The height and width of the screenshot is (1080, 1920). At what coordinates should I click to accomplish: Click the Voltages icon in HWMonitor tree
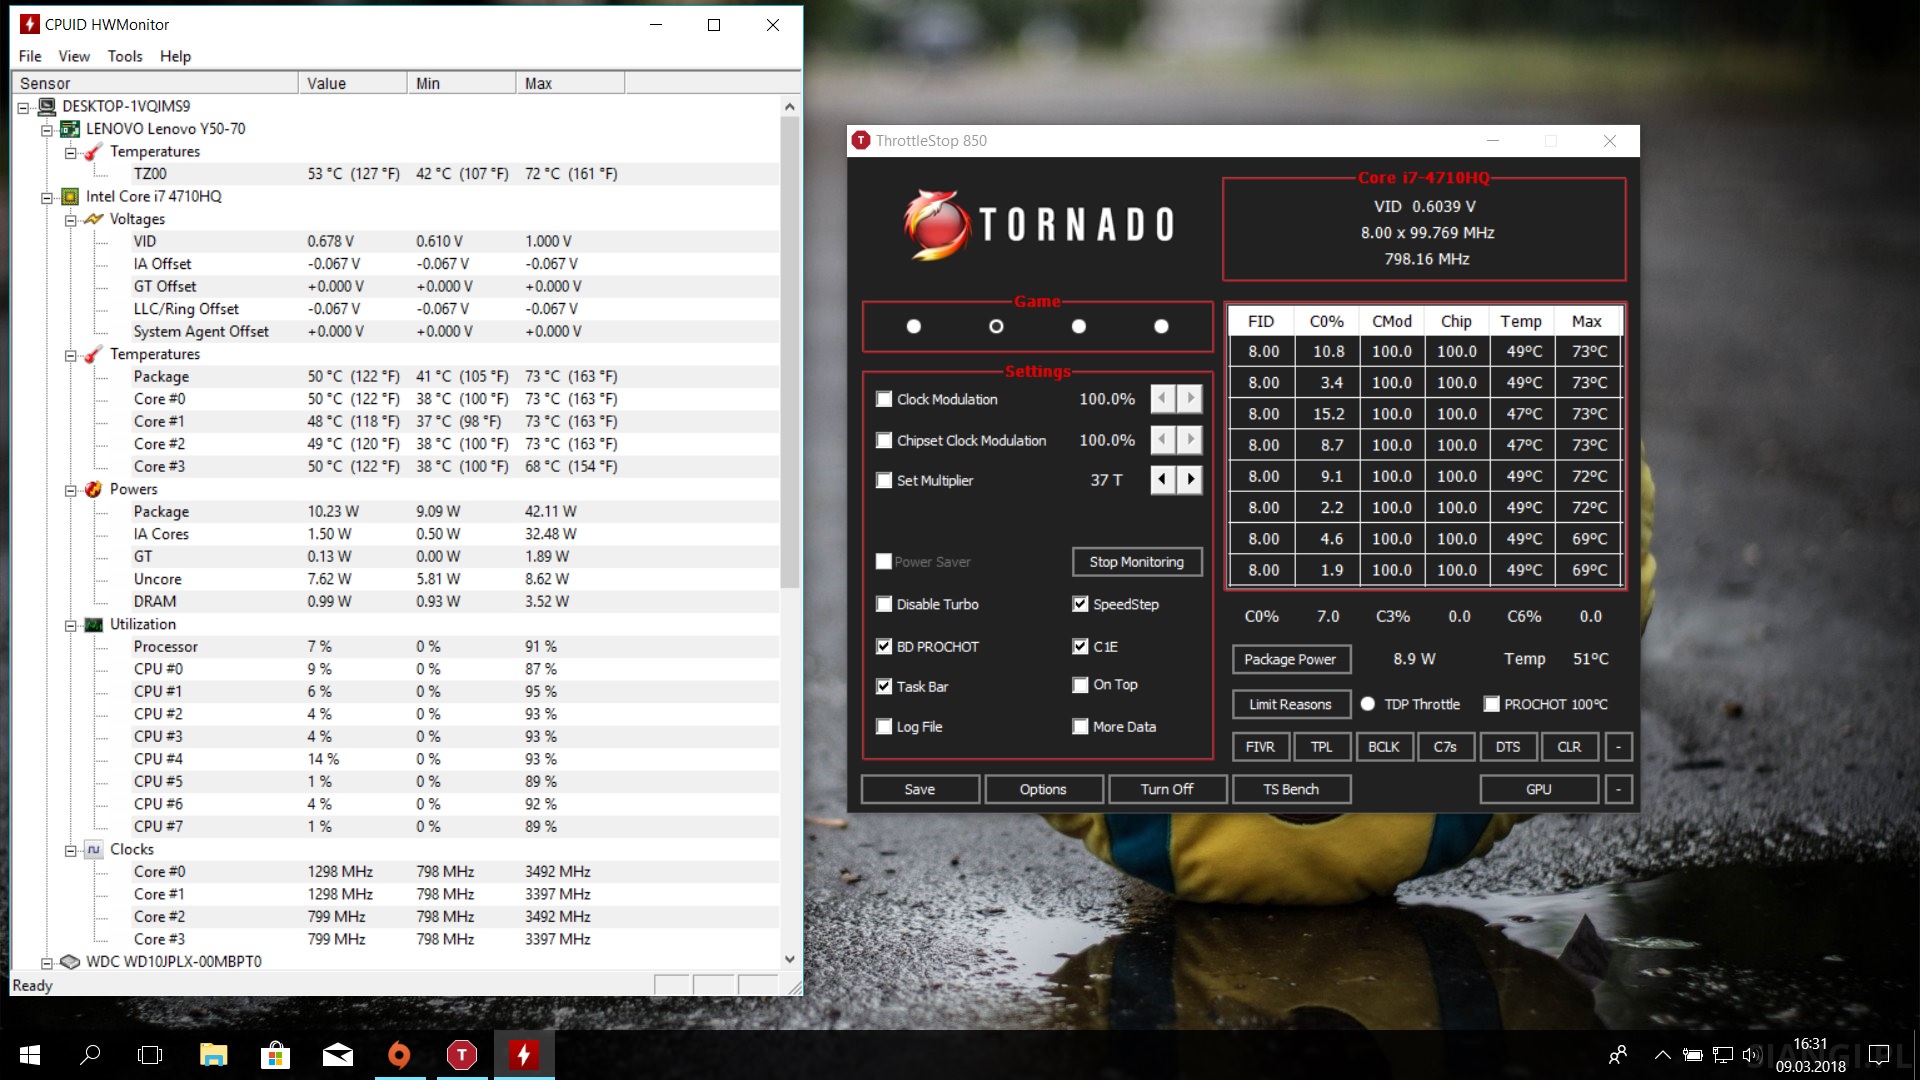click(x=94, y=219)
